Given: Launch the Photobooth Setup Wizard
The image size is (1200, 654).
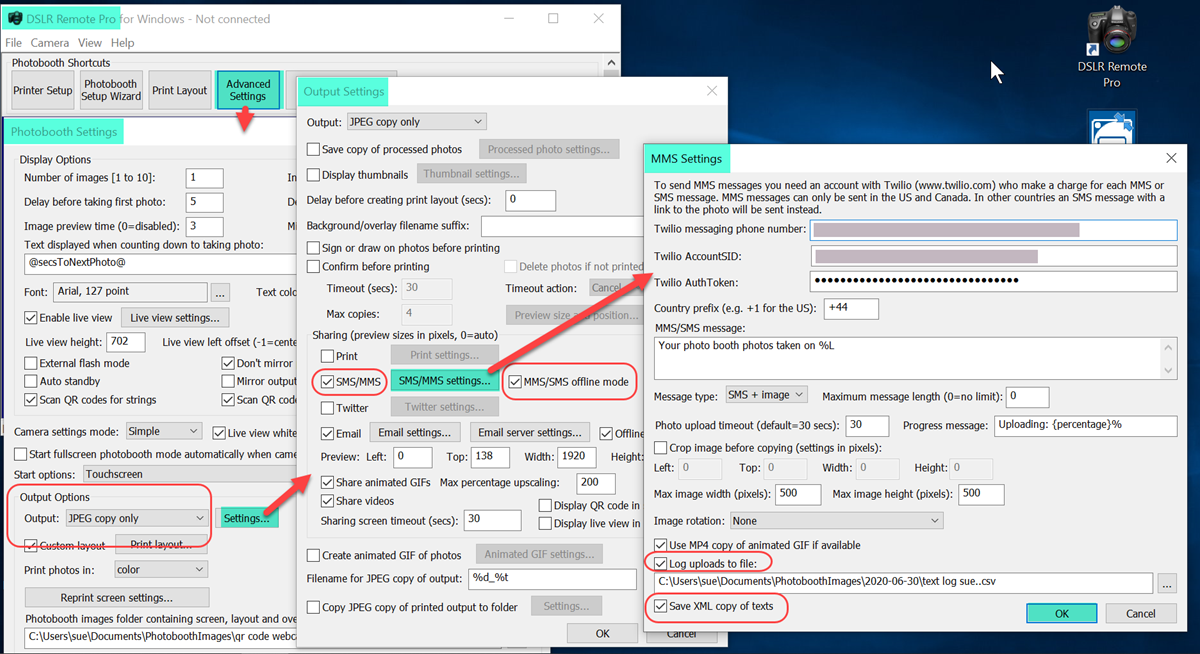Looking at the screenshot, I should 111,90.
